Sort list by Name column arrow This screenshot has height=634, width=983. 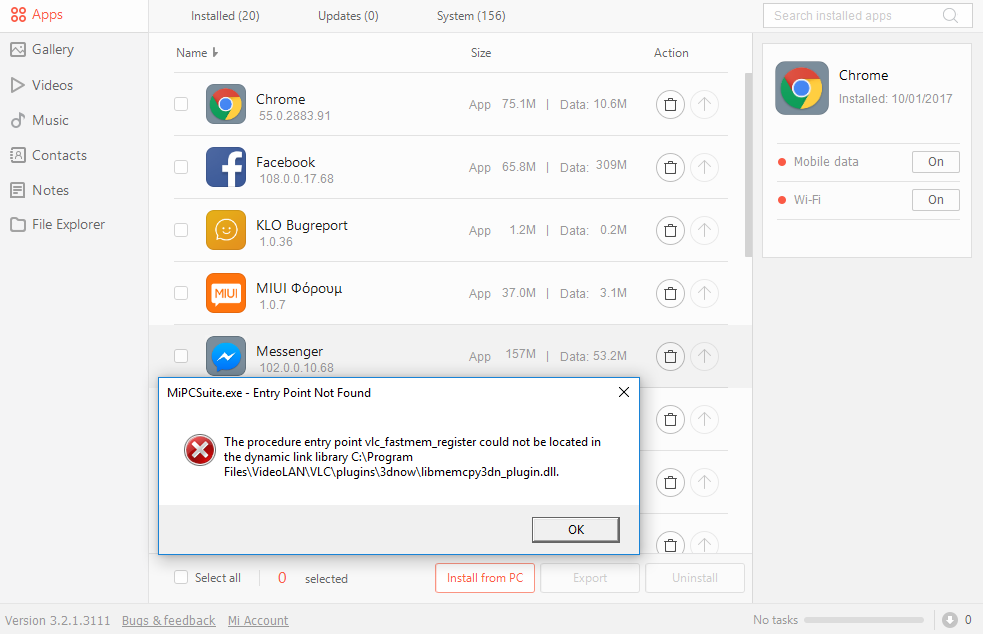(x=215, y=53)
